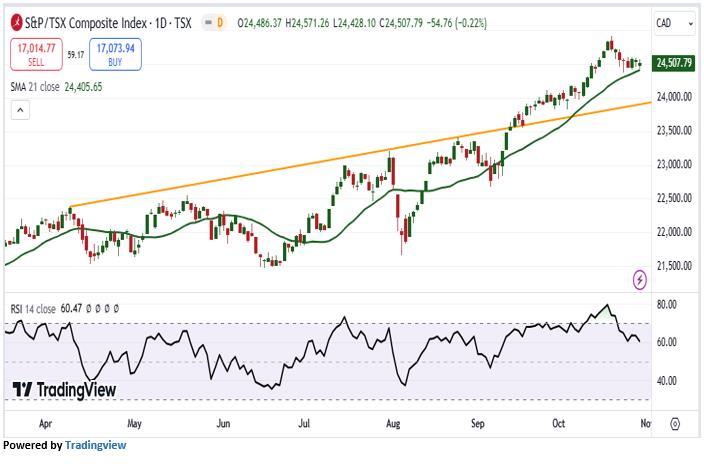The width and height of the screenshot is (704, 467).
Task: Click the 22,000.00 price axis label
Action: pos(674,232)
